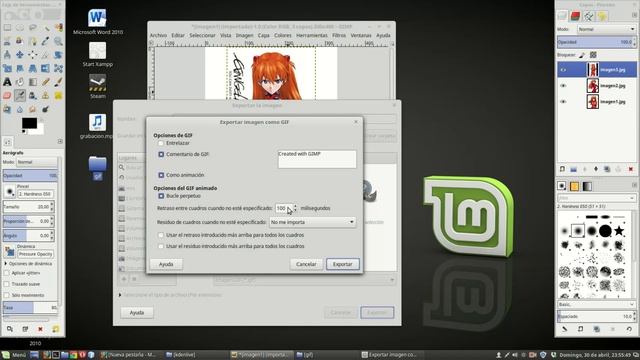Screen dimensions: 640x360
Task: Select the Eraser tool
Action: (7, 96)
